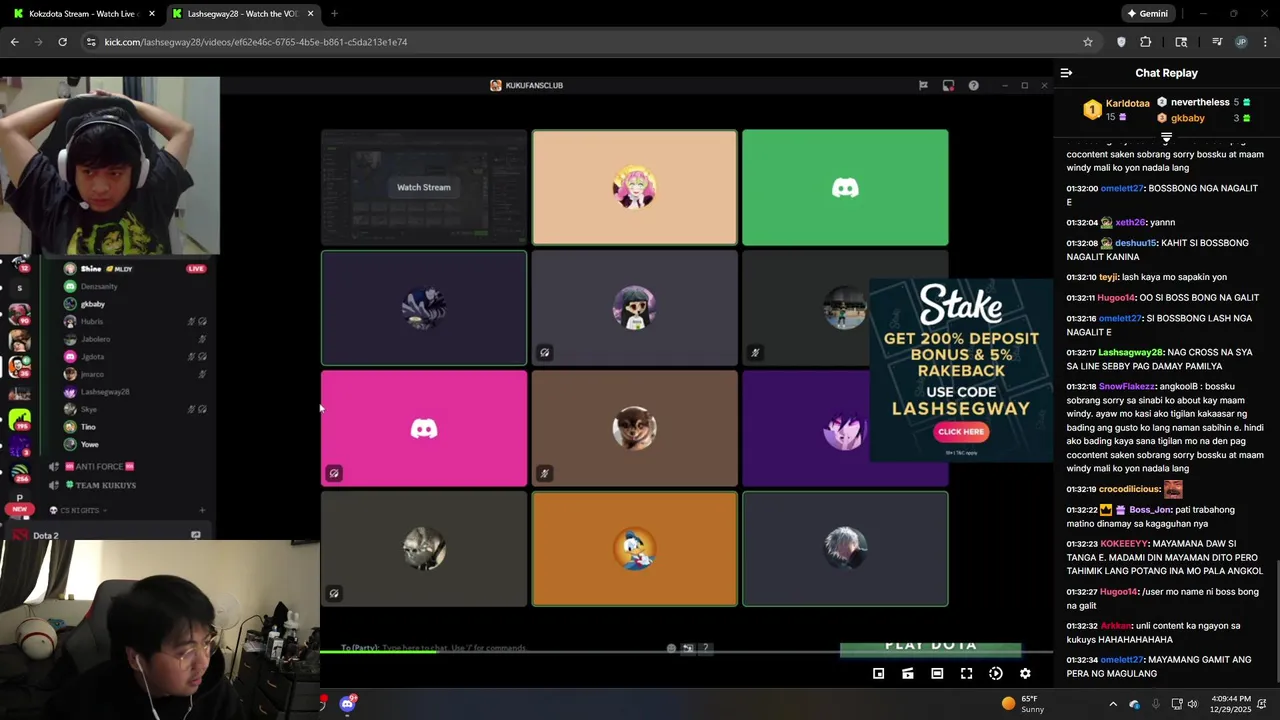Click username Lashsegway28 in chat
The width and height of the screenshot is (1280, 720).
(x=1130, y=352)
